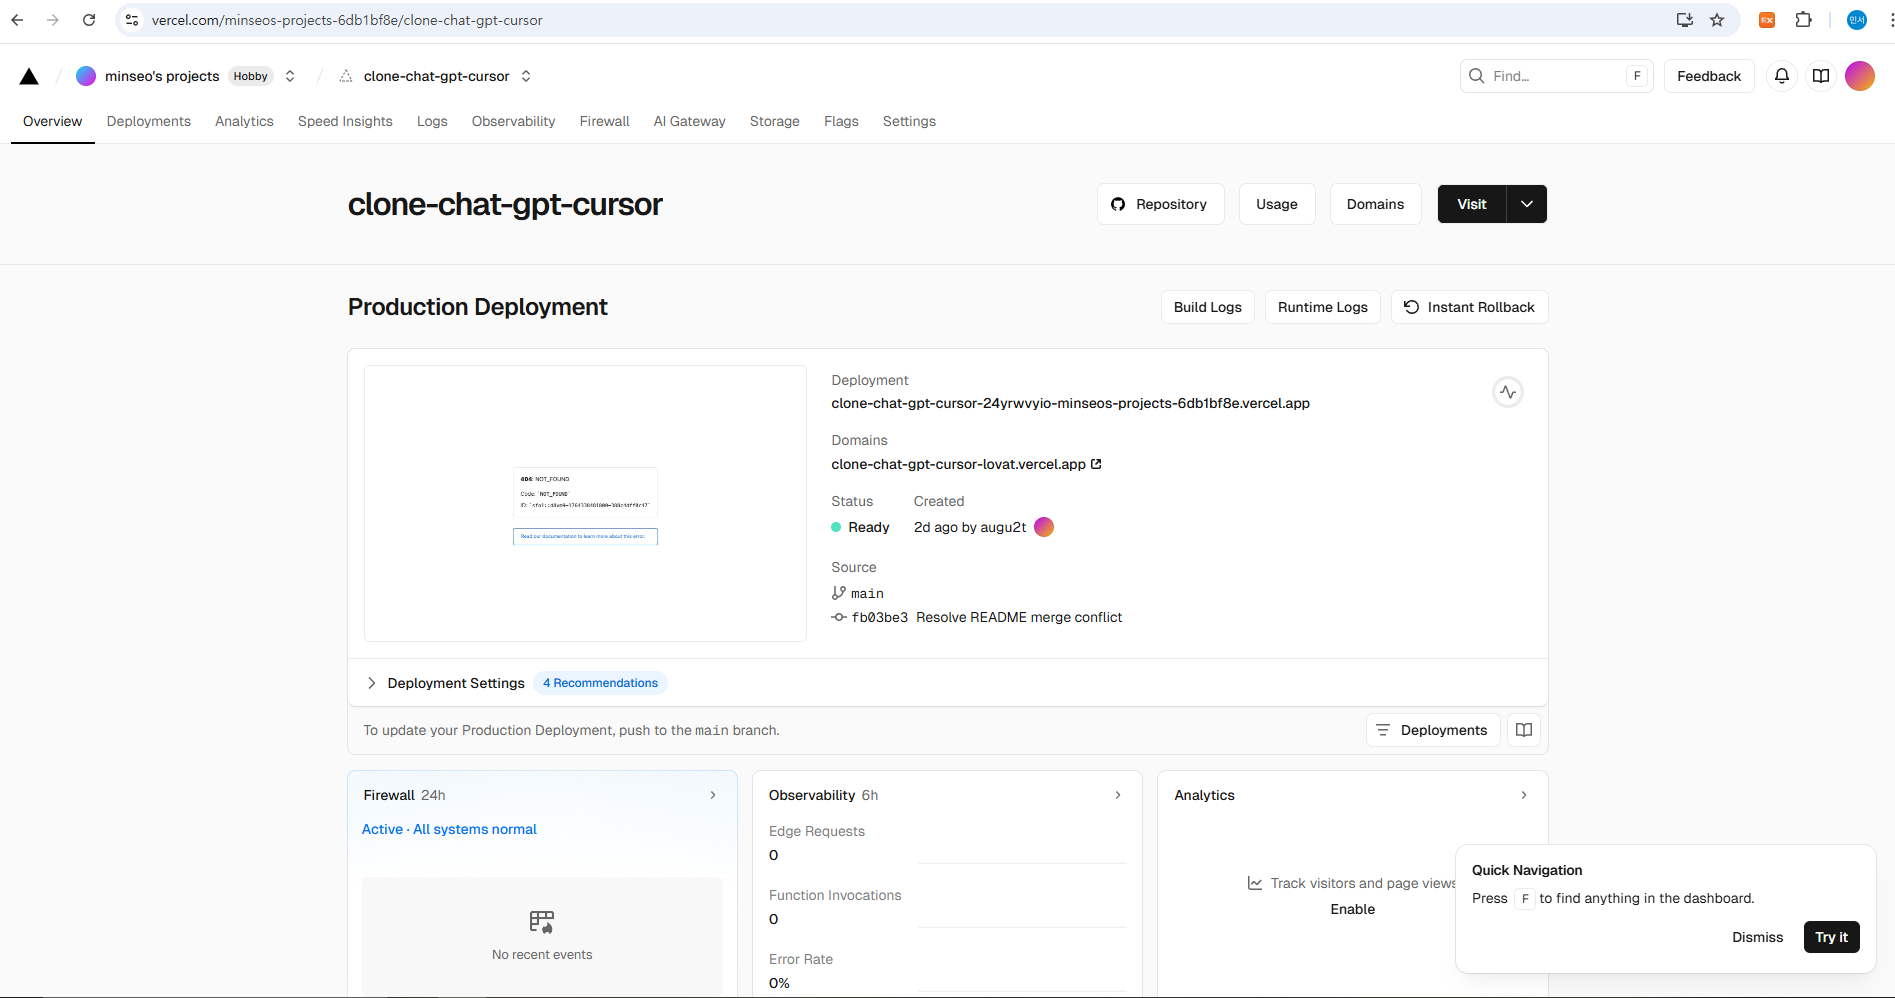Open the documentation book icon in header
The image size is (1895, 998).
click(1821, 76)
